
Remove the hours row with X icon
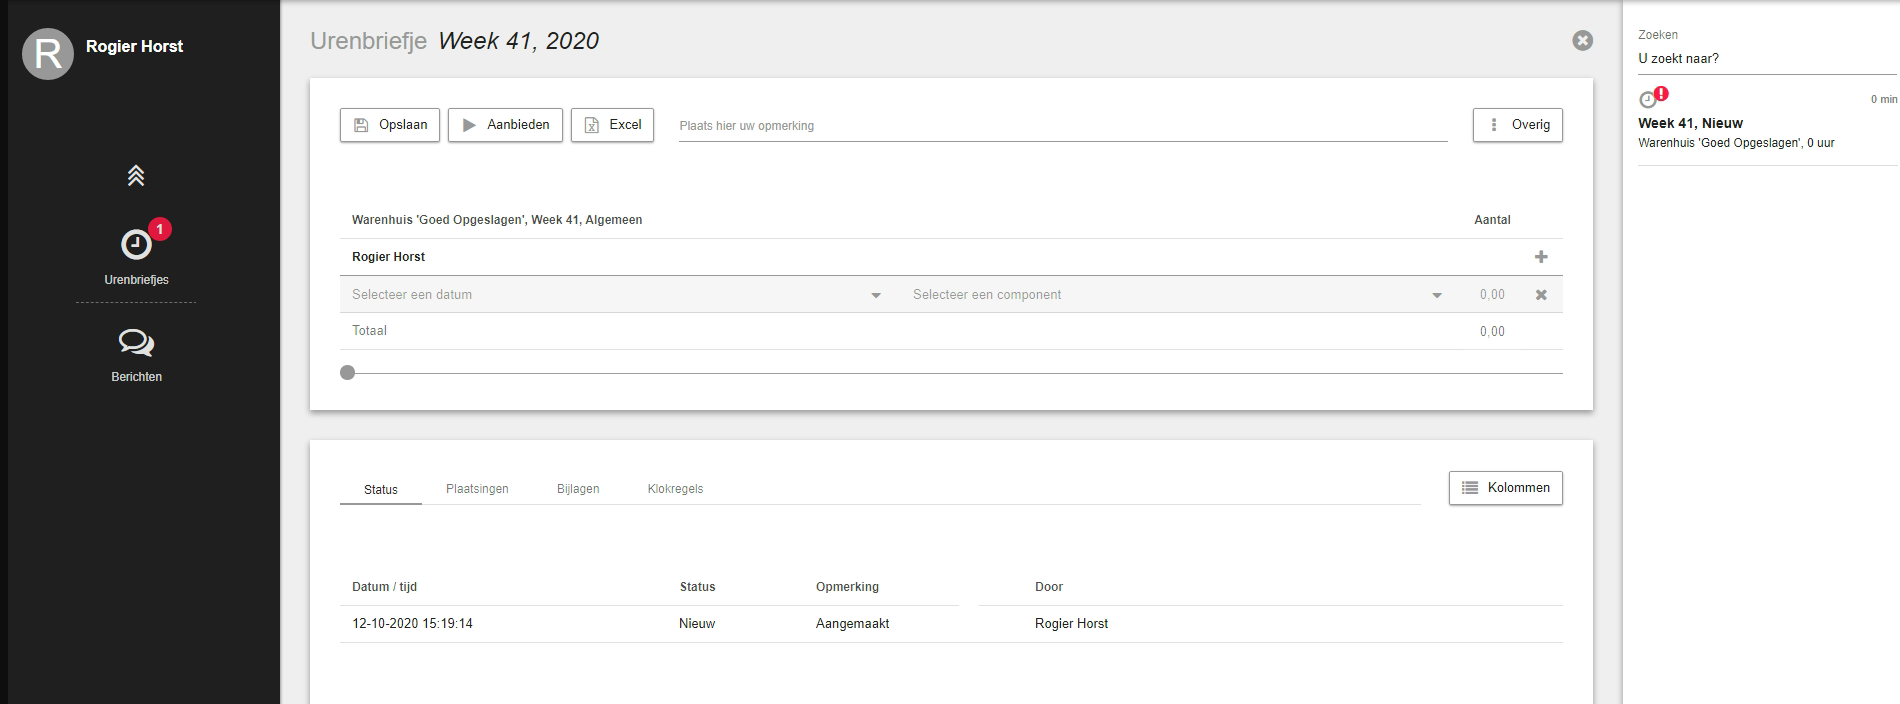(x=1541, y=295)
